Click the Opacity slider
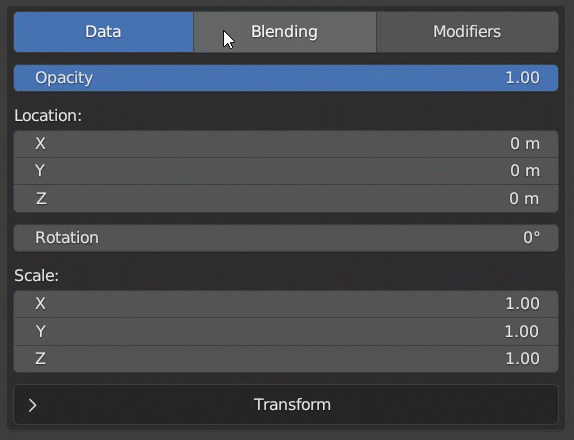This screenshot has height=440, width=574. pos(286,78)
